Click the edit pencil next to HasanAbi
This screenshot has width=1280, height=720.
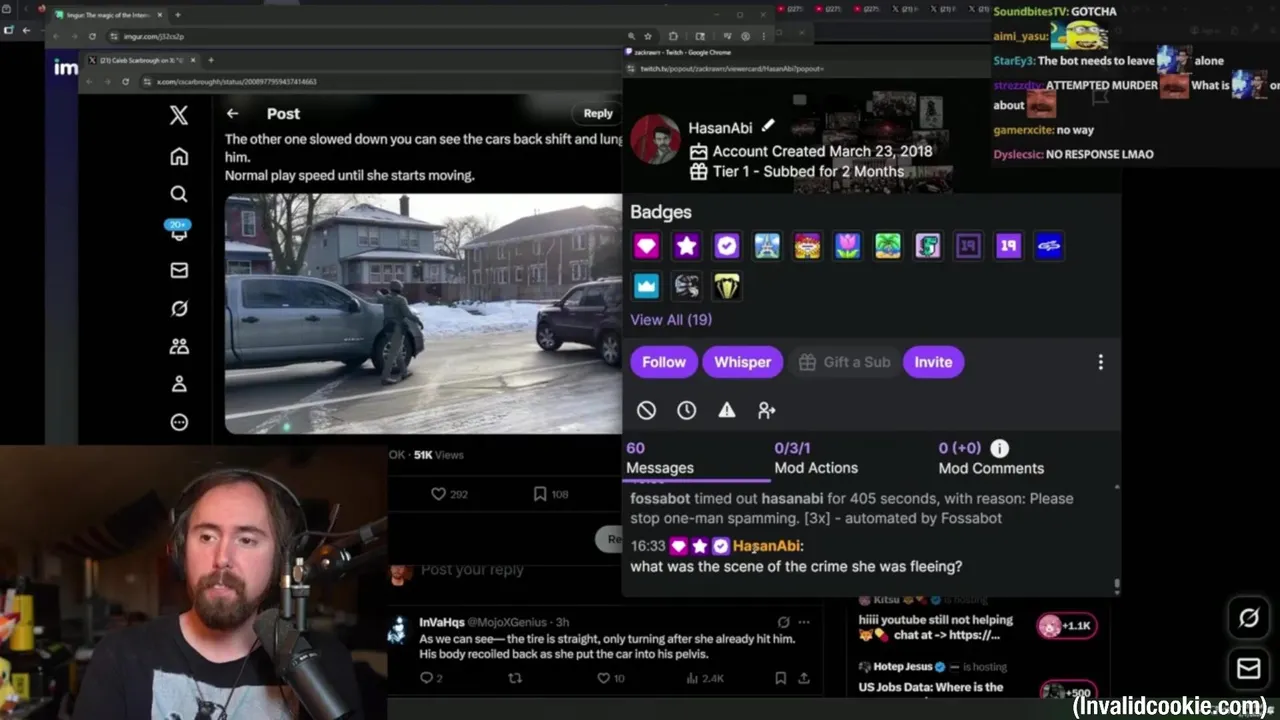pyautogui.click(x=768, y=126)
